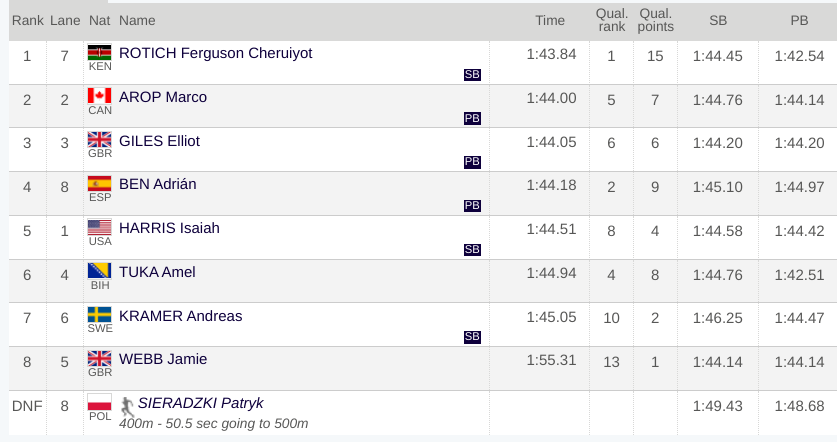
Task: Open WEBB Jamie's athlete profile
Action: [163, 359]
